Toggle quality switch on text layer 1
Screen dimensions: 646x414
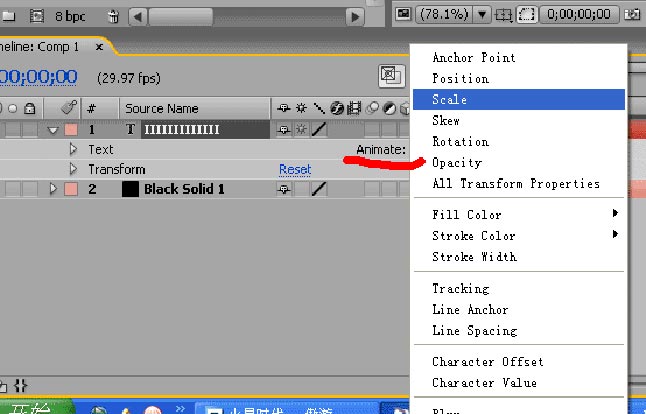[x=318, y=130]
